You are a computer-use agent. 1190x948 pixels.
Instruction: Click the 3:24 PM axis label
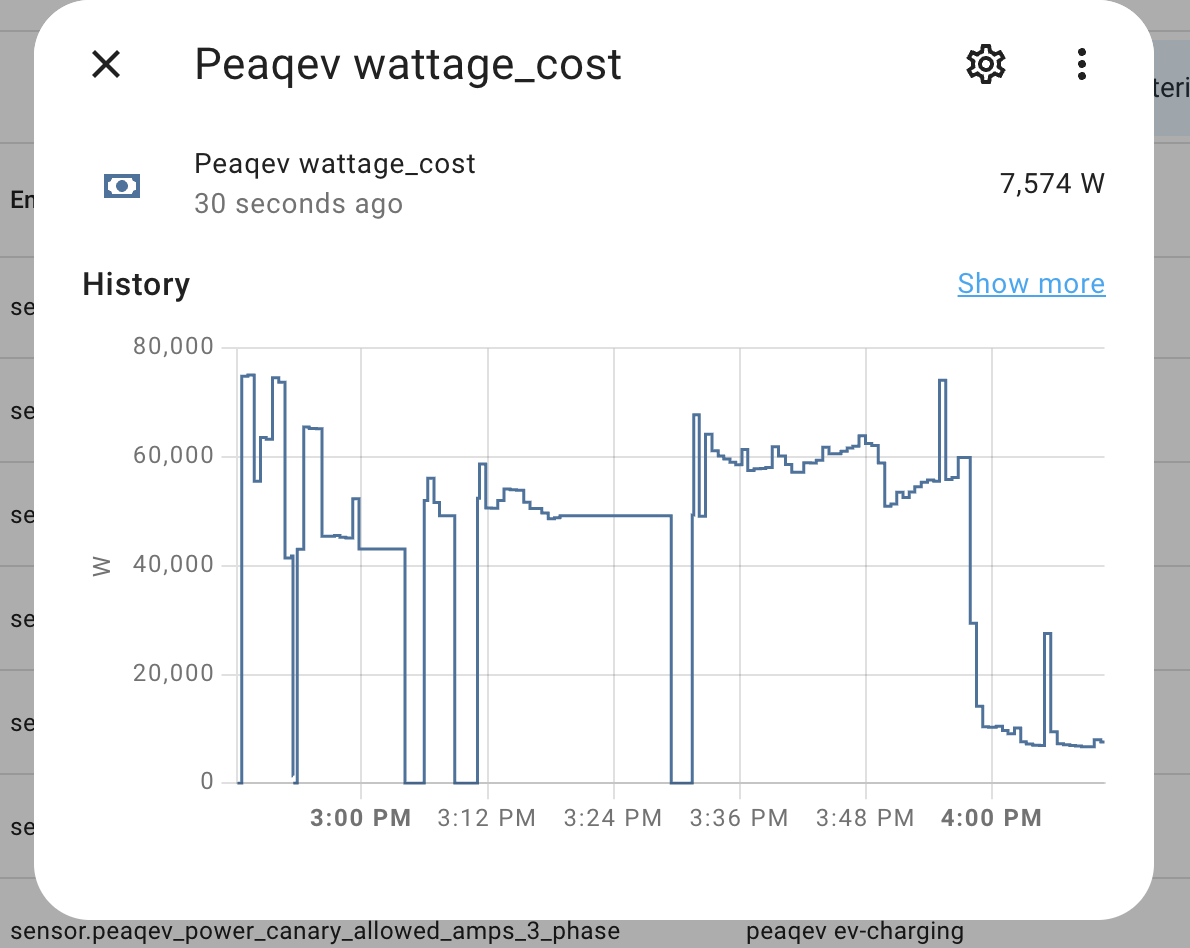[611, 817]
